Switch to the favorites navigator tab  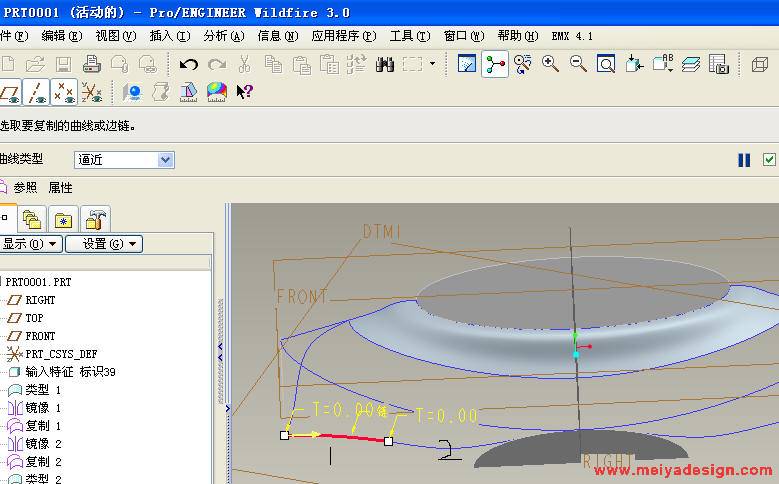(x=64, y=219)
